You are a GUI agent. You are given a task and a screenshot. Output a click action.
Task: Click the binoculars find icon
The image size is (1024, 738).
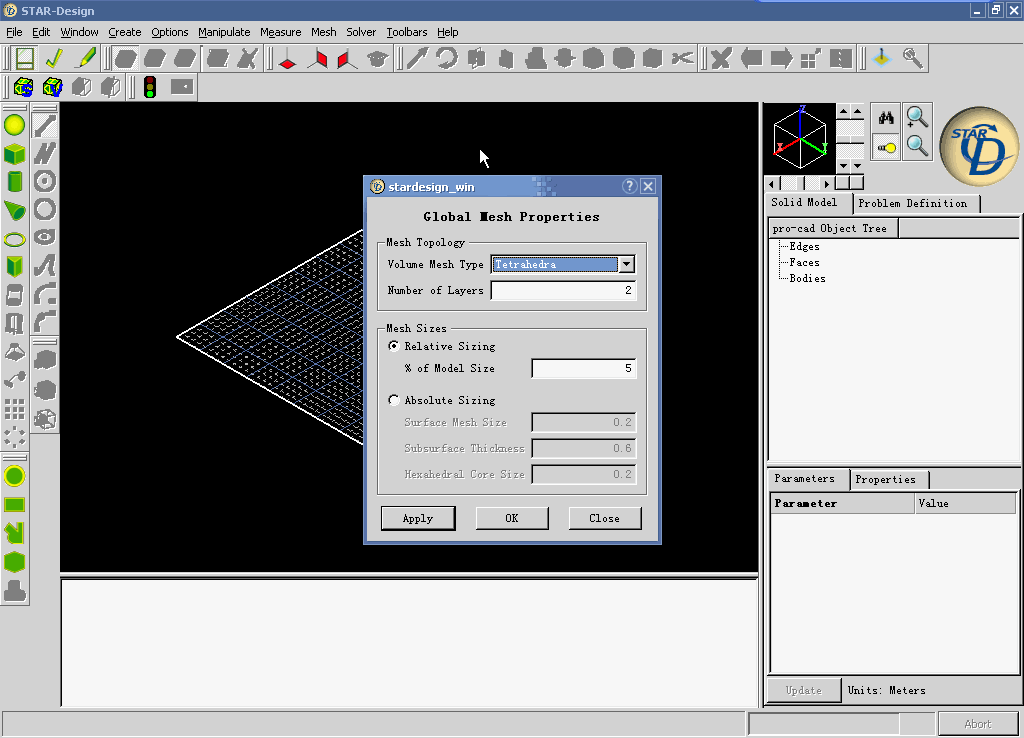pos(886,118)
